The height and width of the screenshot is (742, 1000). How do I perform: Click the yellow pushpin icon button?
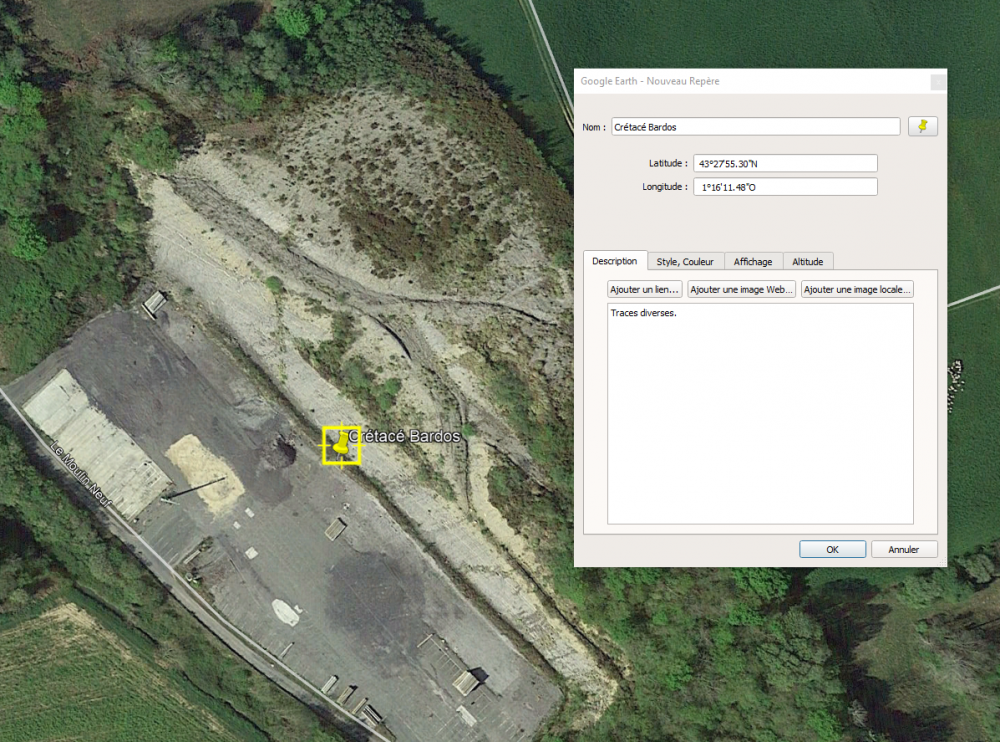922,126
